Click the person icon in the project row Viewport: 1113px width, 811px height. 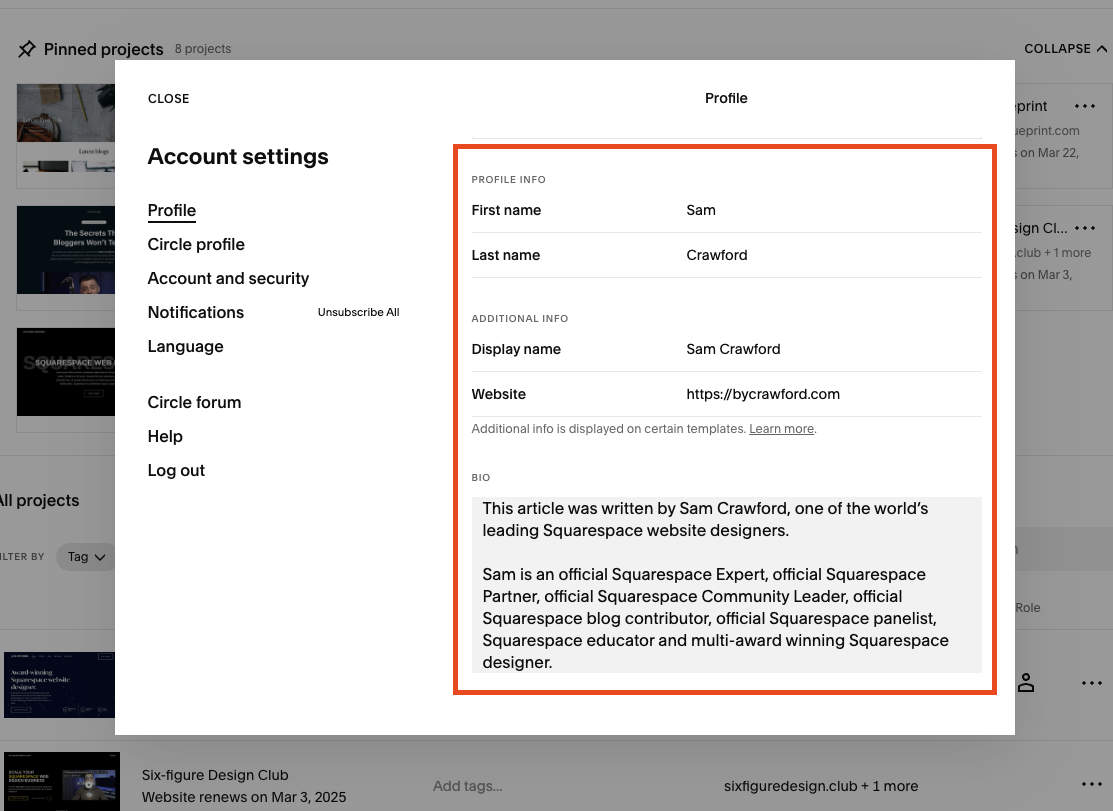coord(1026,683)
